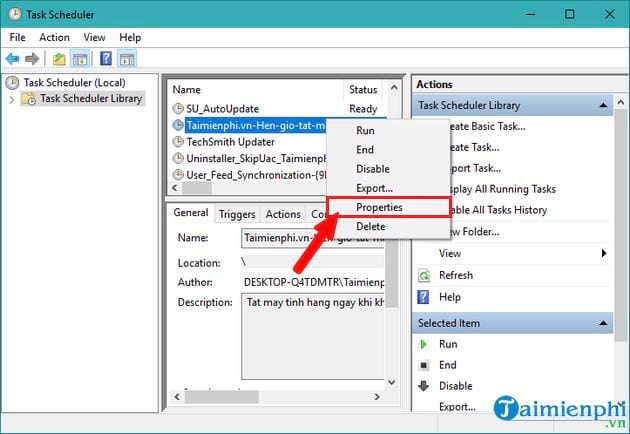Image resolution: width=630 pixels, height=434 pixels.
Task: Choose Disable from the context menu
Action: click(388, 169)
